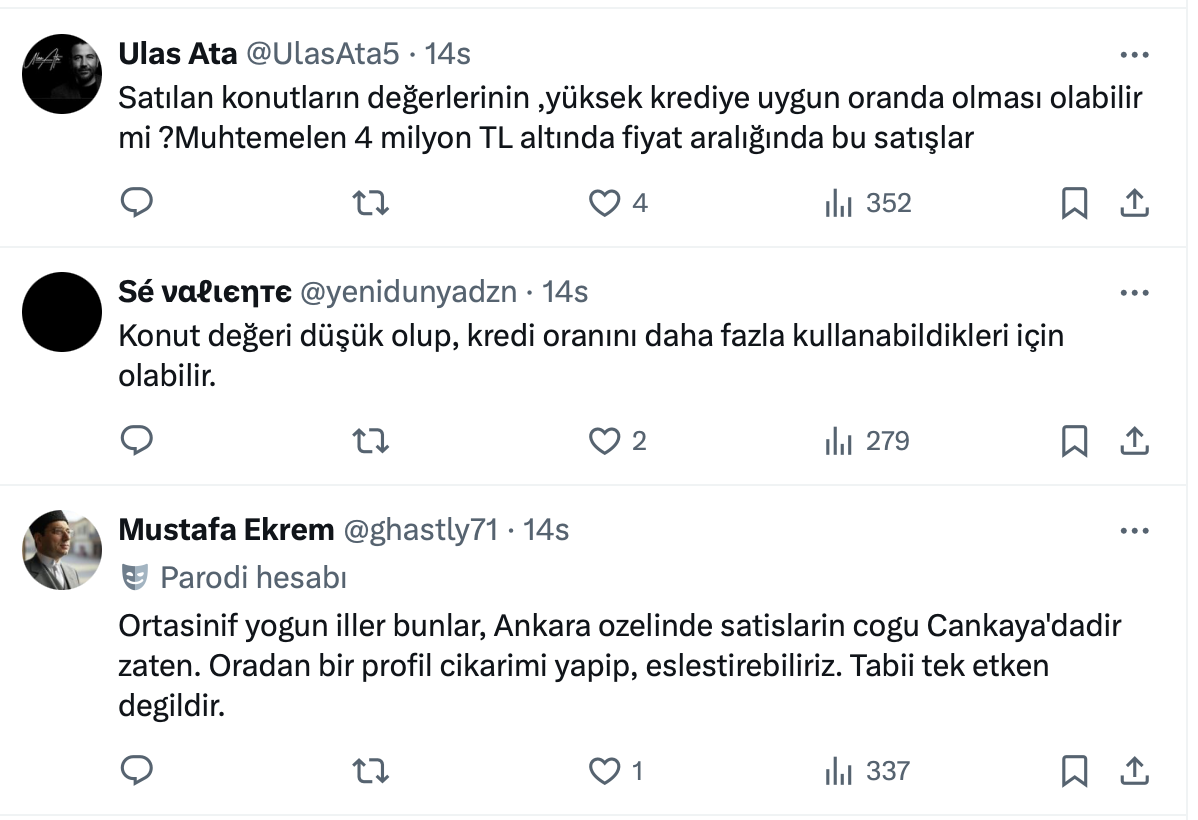This screenshot has height=820, width=1198.
Task: Click Mustafa Ekrem's profile avatar
Action: 62,550
